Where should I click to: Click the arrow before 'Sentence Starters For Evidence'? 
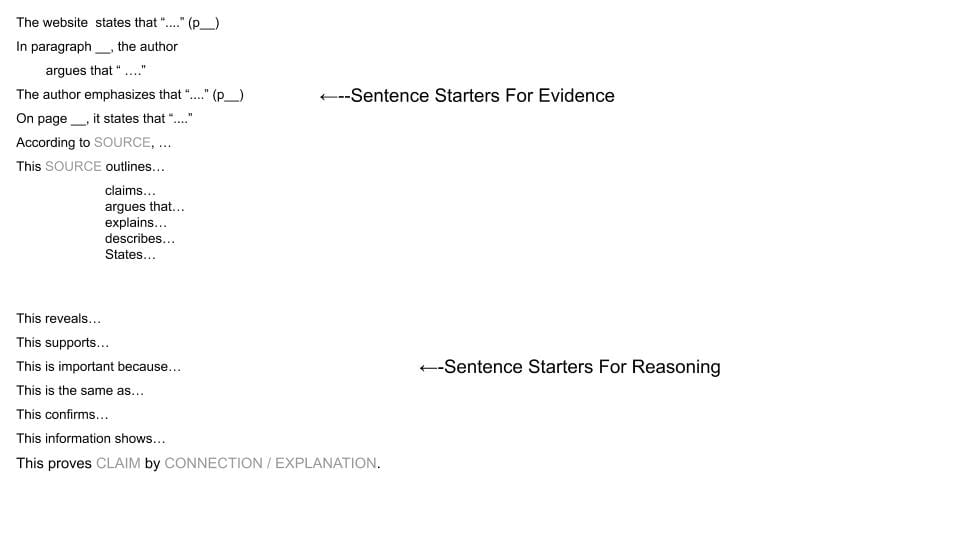point(334,96)
